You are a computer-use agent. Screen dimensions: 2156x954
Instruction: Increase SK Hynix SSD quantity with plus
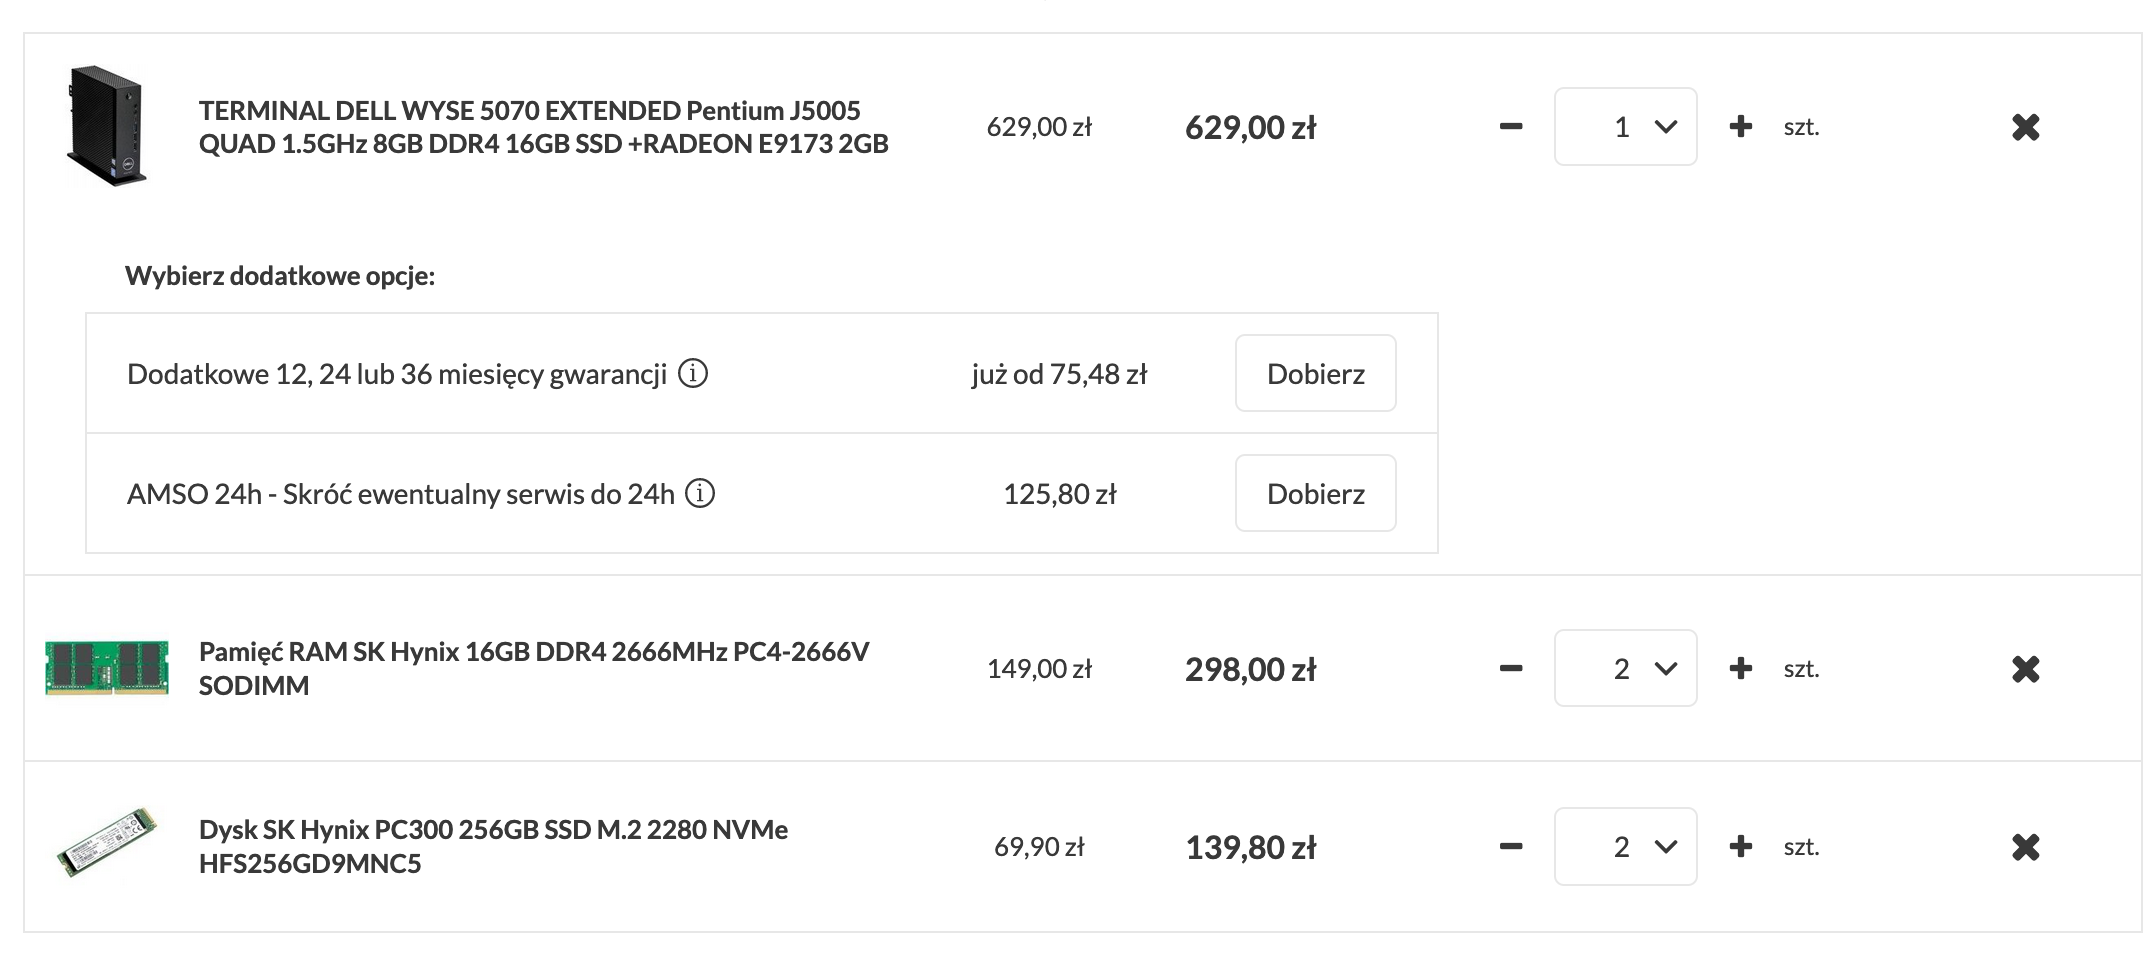(x=1740, y=847)
